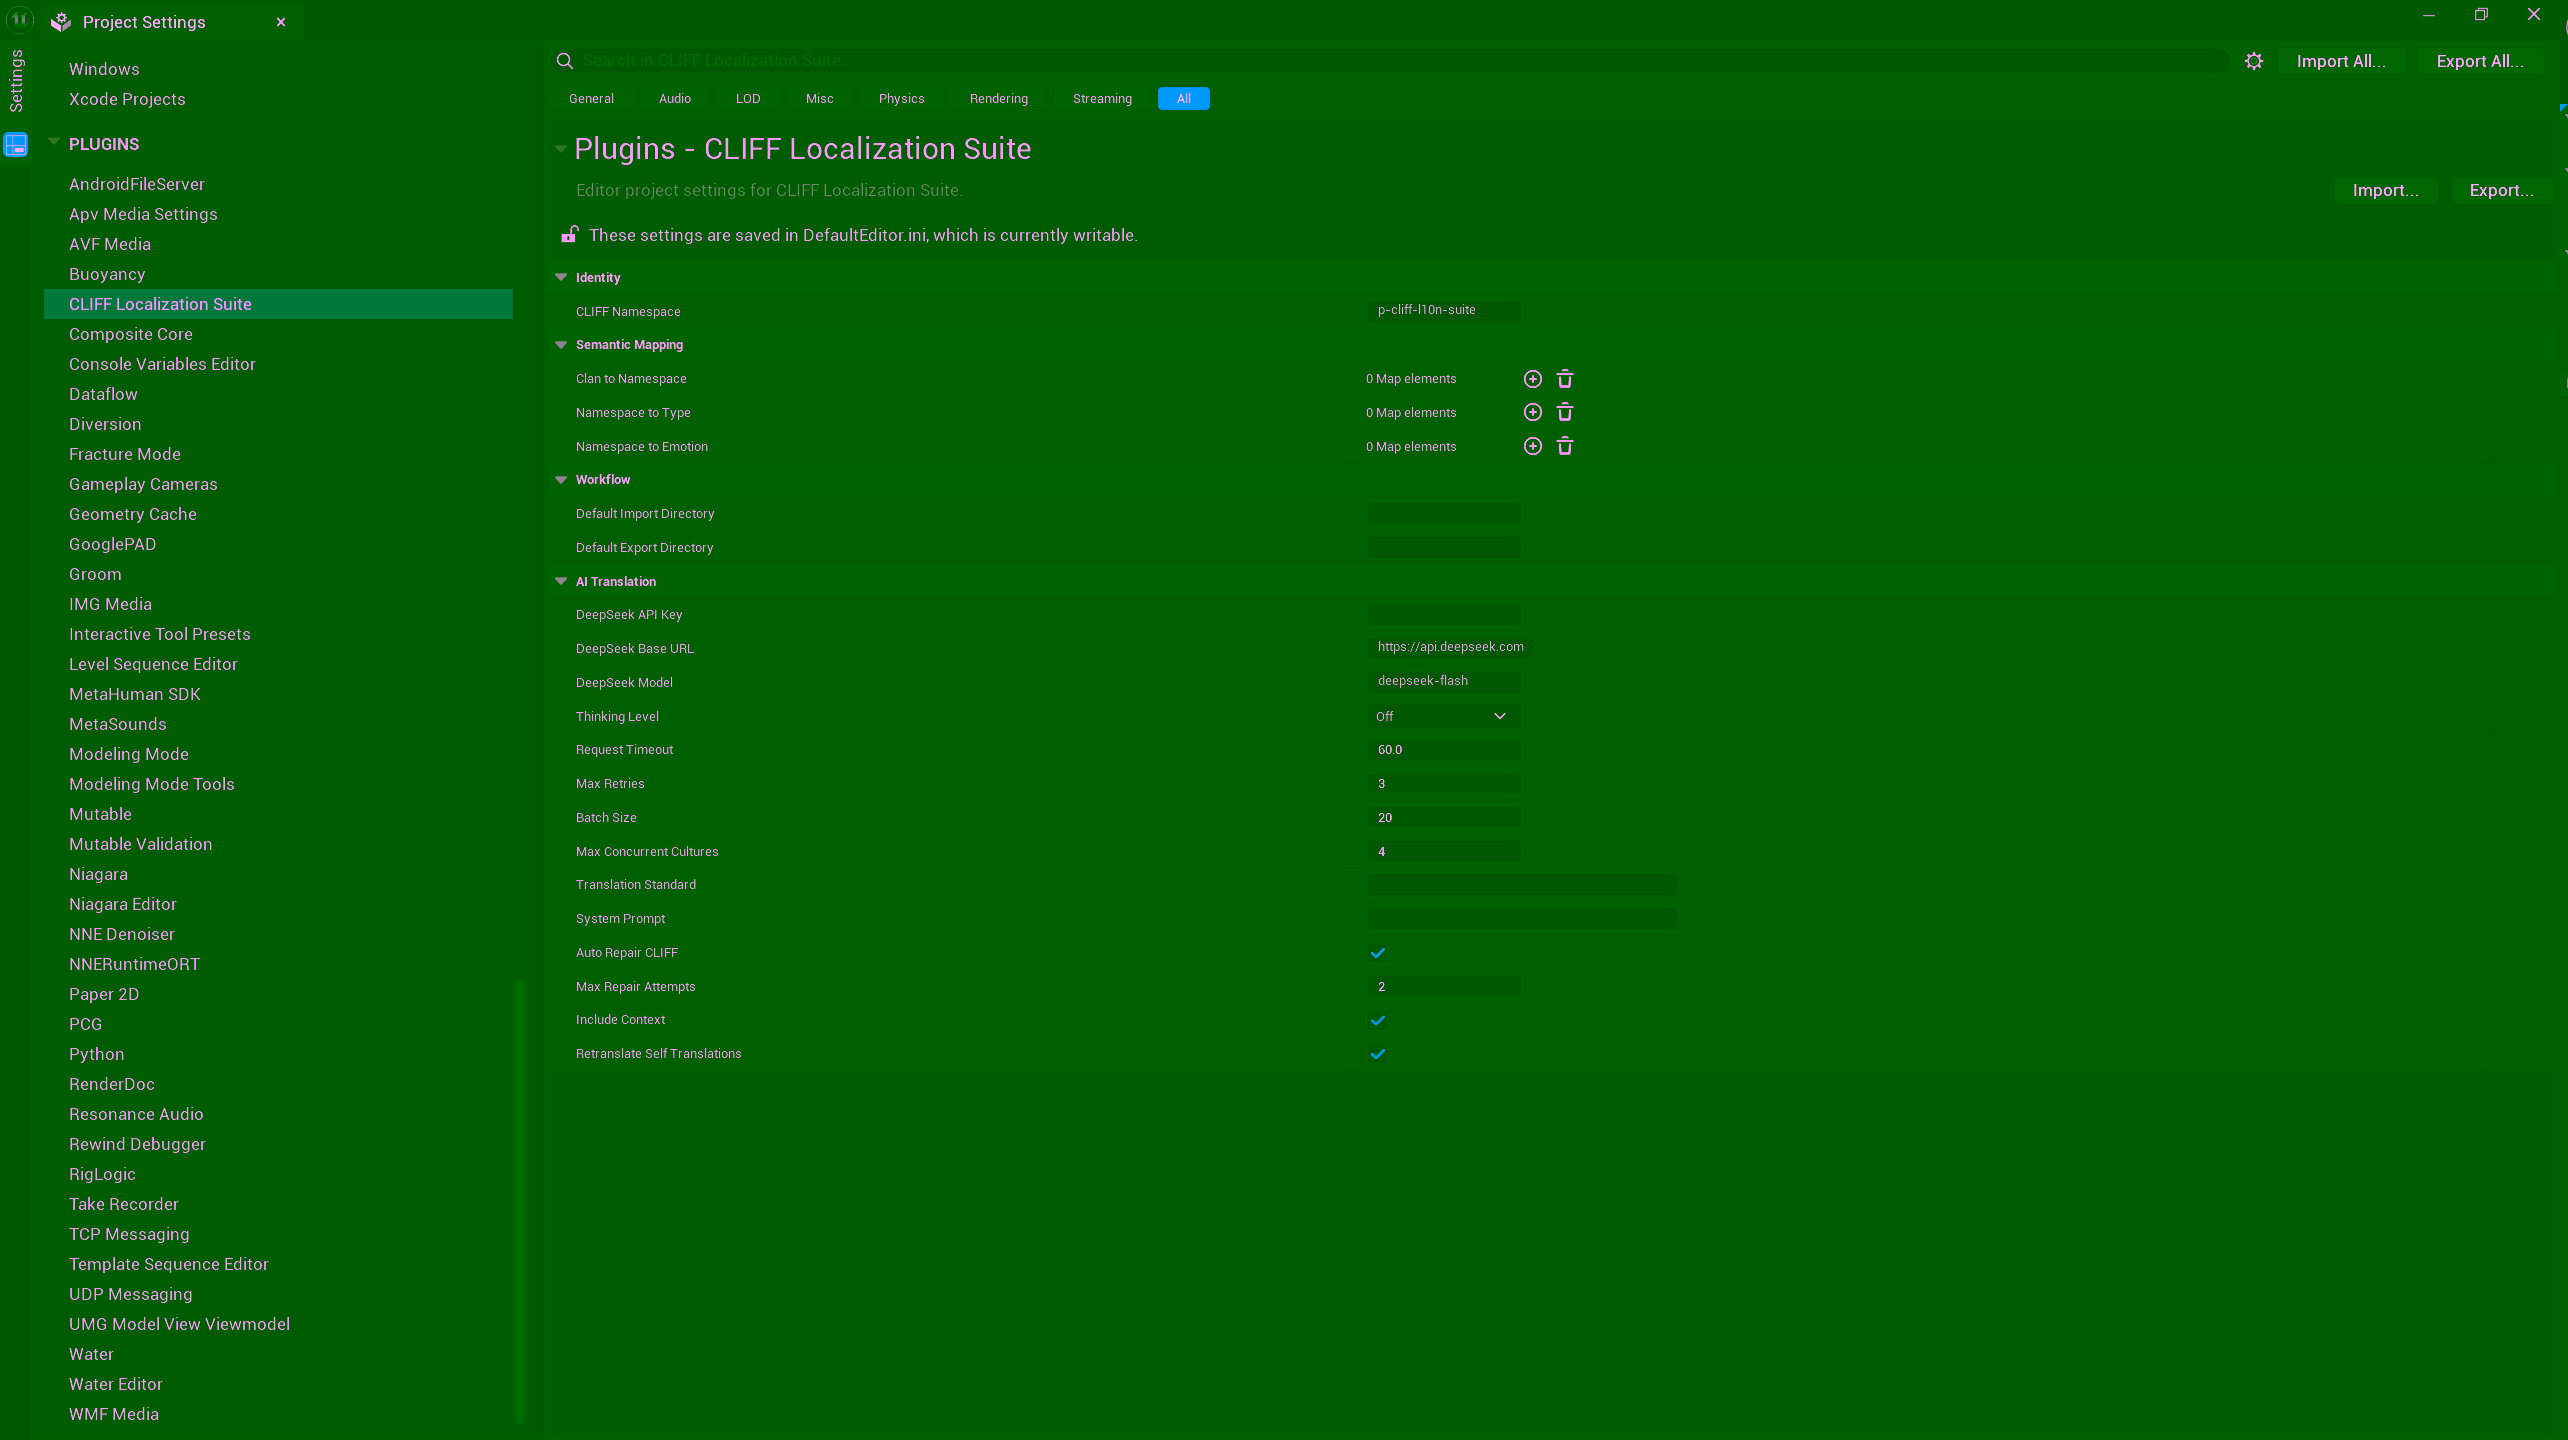
Task: Select the Audio filter tab
Action: click(x=675, y=99)
